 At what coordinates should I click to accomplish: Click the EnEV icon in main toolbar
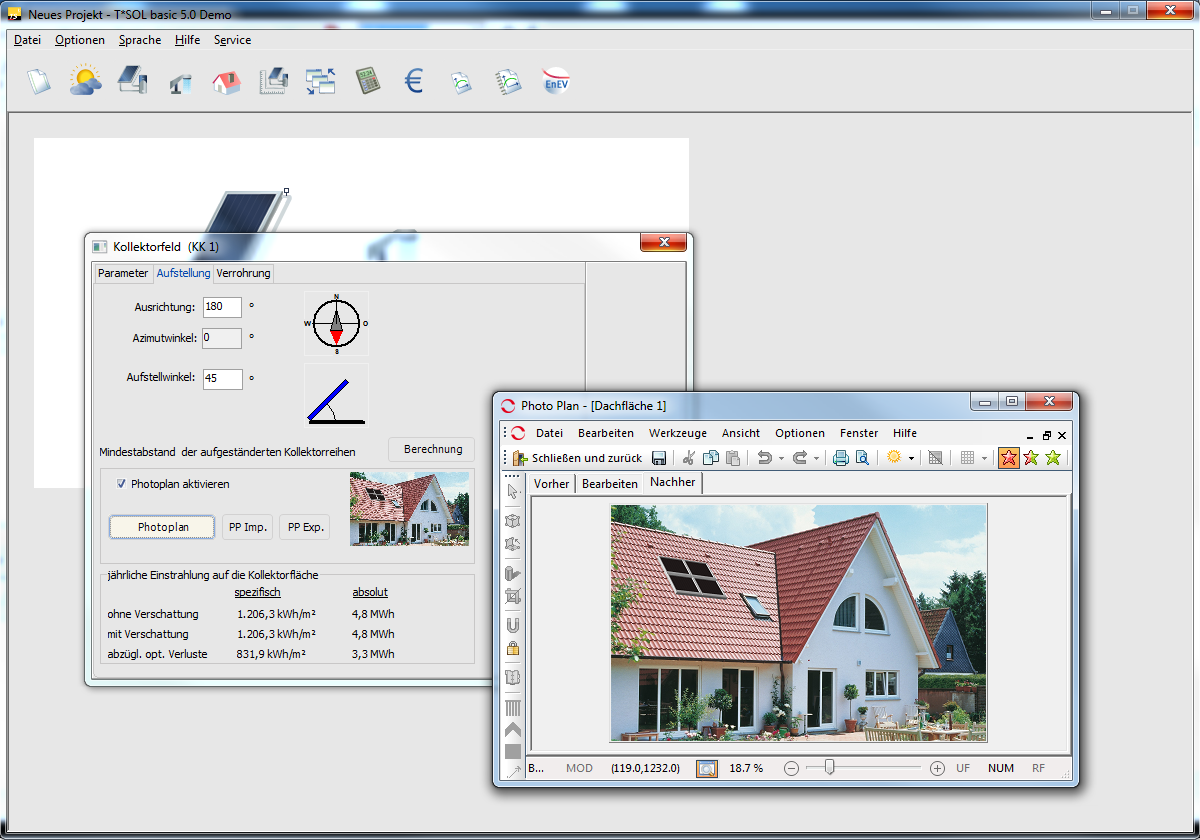pyautogui.click(x=556, y=81)
